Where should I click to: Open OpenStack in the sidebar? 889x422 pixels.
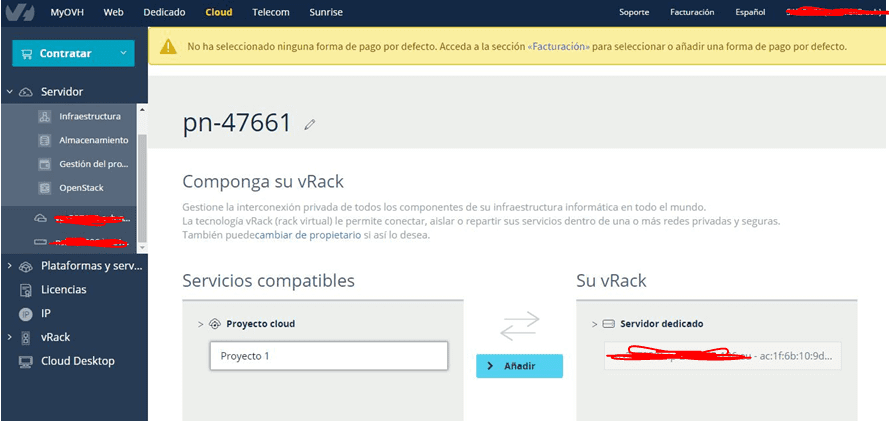tap(81, 188)
